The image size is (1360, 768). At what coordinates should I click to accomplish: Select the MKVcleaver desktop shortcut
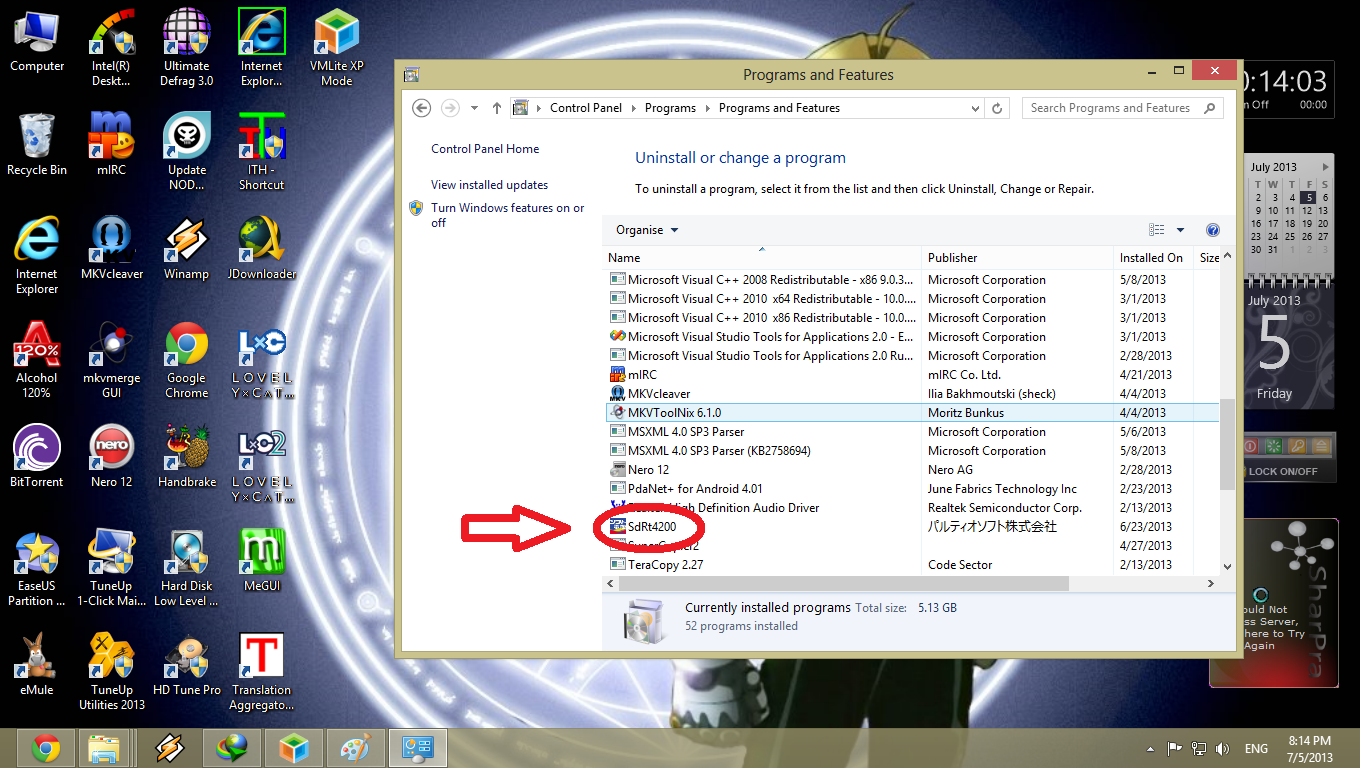(x=112, y=249)
